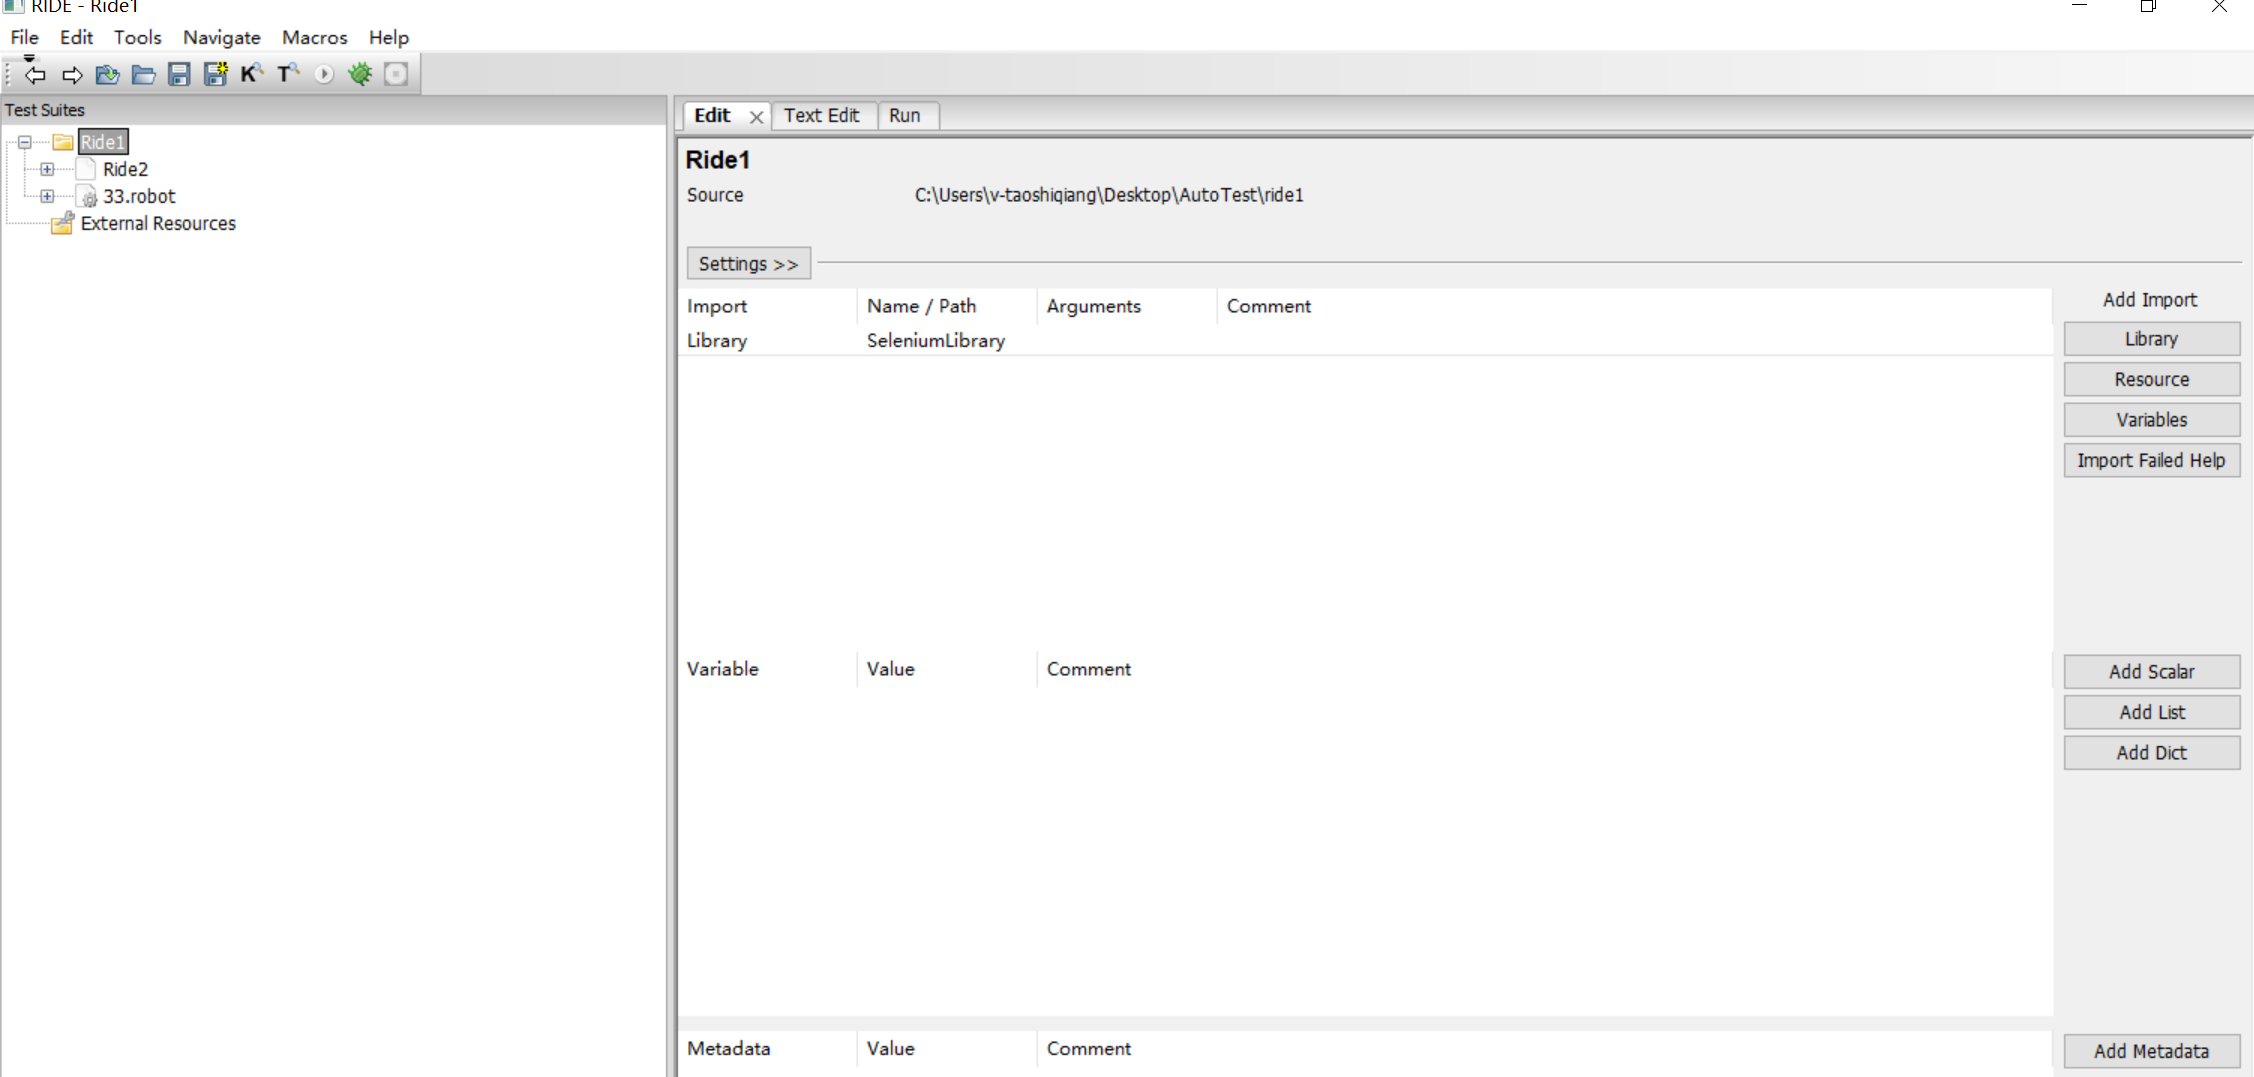This screenshot has width=2254, height=1077.
Task: Stop test execution with the stop icon
Action: (395, 74)
